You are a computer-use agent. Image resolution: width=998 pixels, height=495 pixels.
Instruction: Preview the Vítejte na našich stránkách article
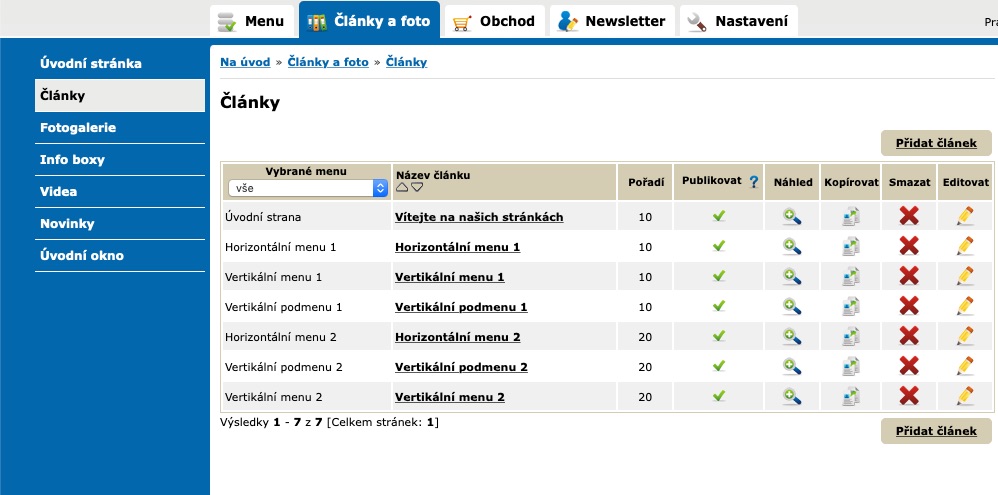point(792,217)
